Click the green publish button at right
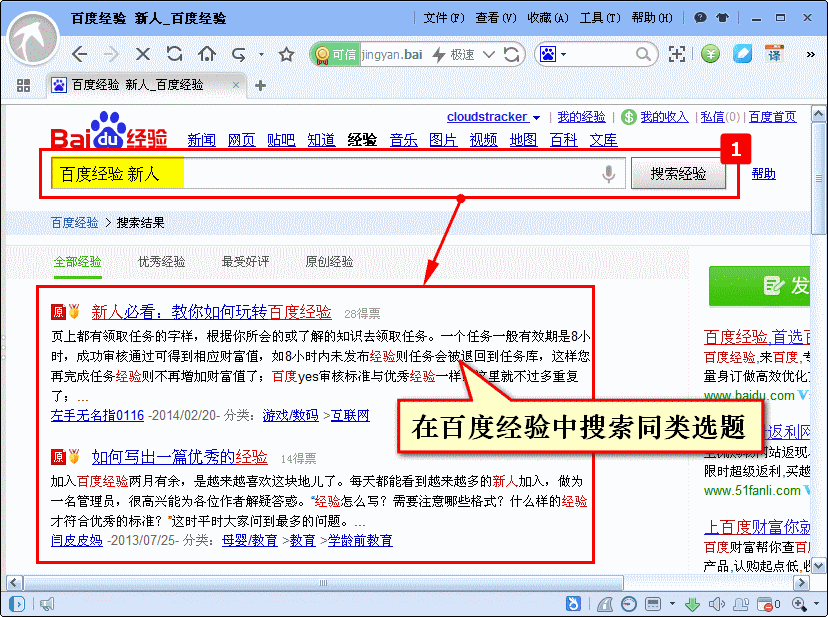The height and width of the screenshot is (617, 828). coord(759,286)
